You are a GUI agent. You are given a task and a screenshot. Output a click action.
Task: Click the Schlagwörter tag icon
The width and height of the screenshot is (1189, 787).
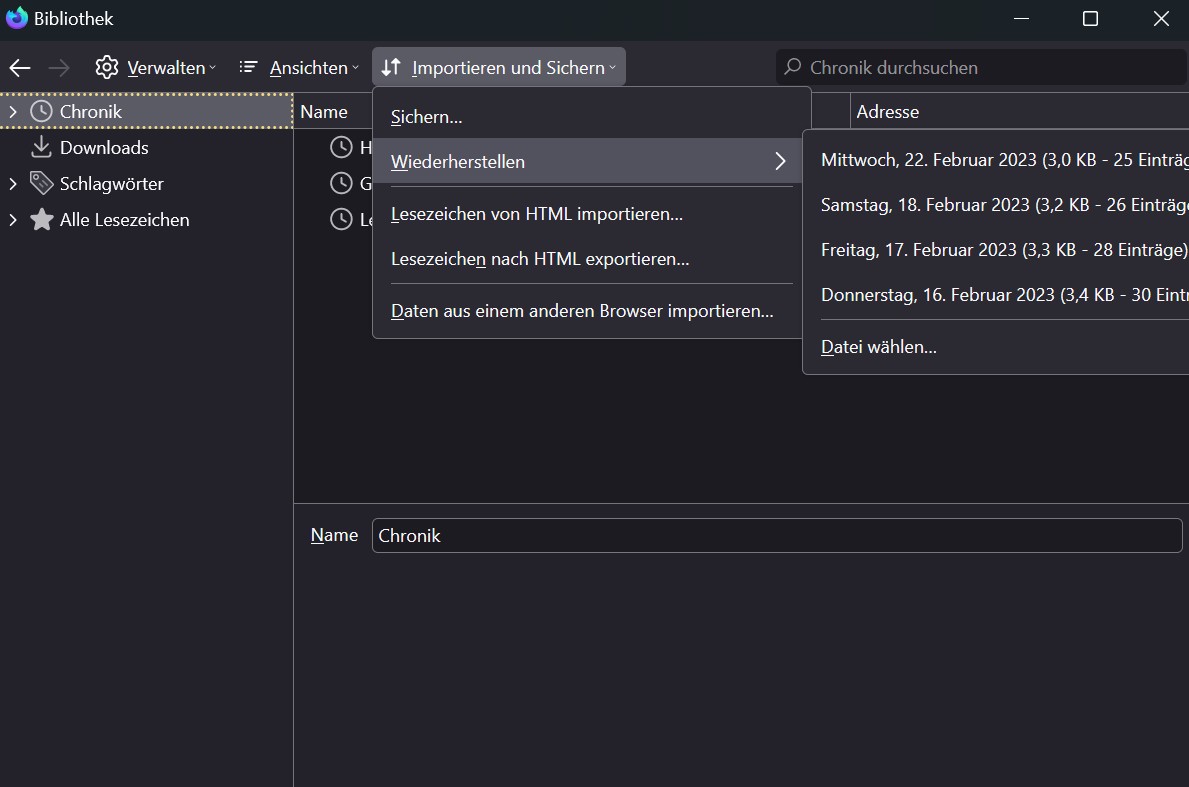point(41,184)
